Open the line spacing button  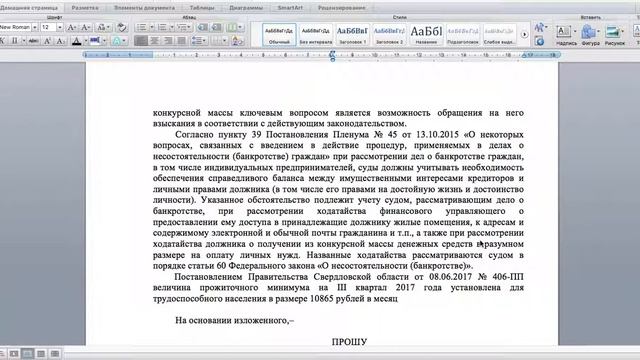point(199,41)
